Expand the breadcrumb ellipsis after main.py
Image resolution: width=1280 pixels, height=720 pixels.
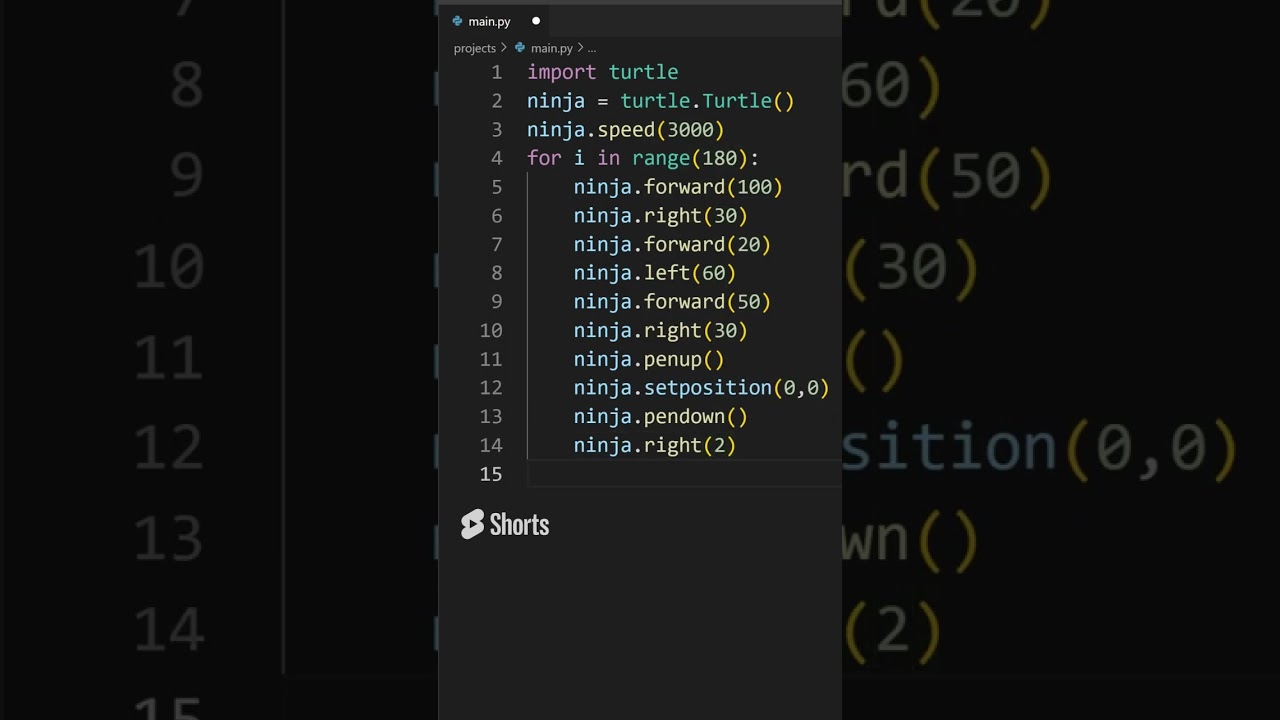click(x=592, y=48)
